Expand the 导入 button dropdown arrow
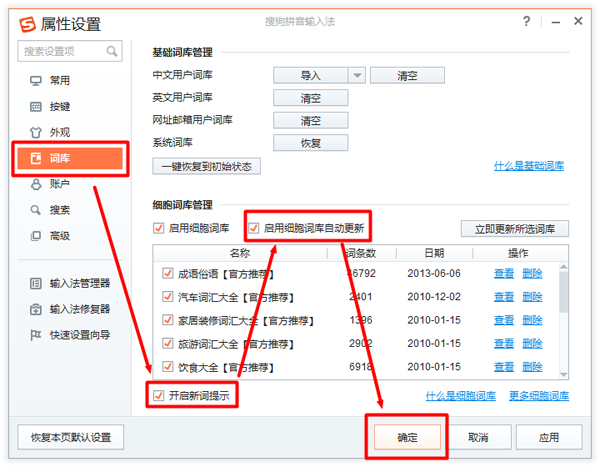Image resolution: width=600 pixels, height=467 pixels. (357, 75)
